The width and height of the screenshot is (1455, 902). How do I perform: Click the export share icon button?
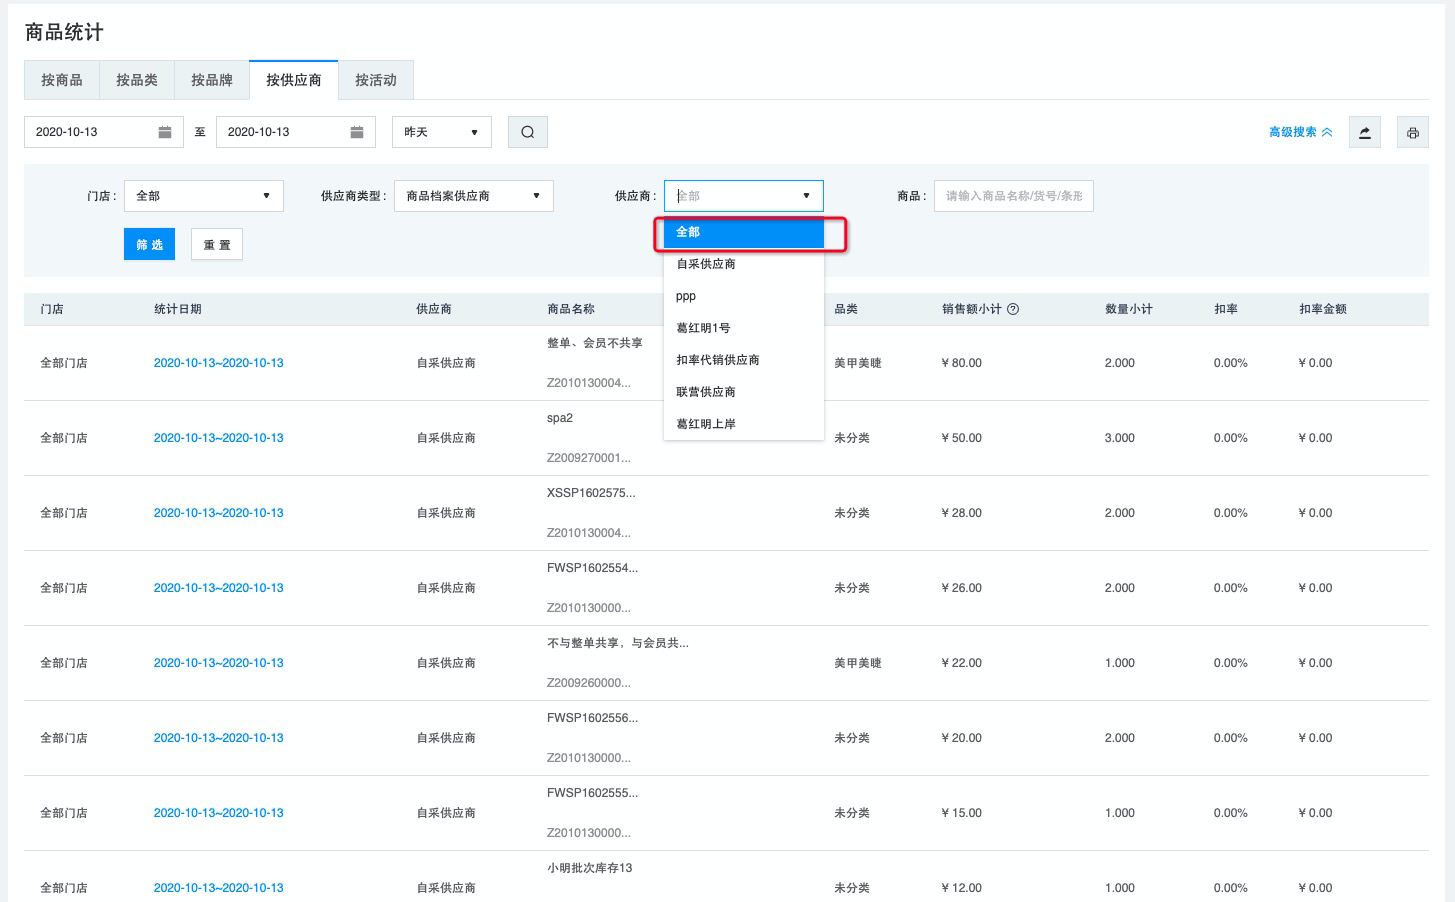[x=1364, y=132]
